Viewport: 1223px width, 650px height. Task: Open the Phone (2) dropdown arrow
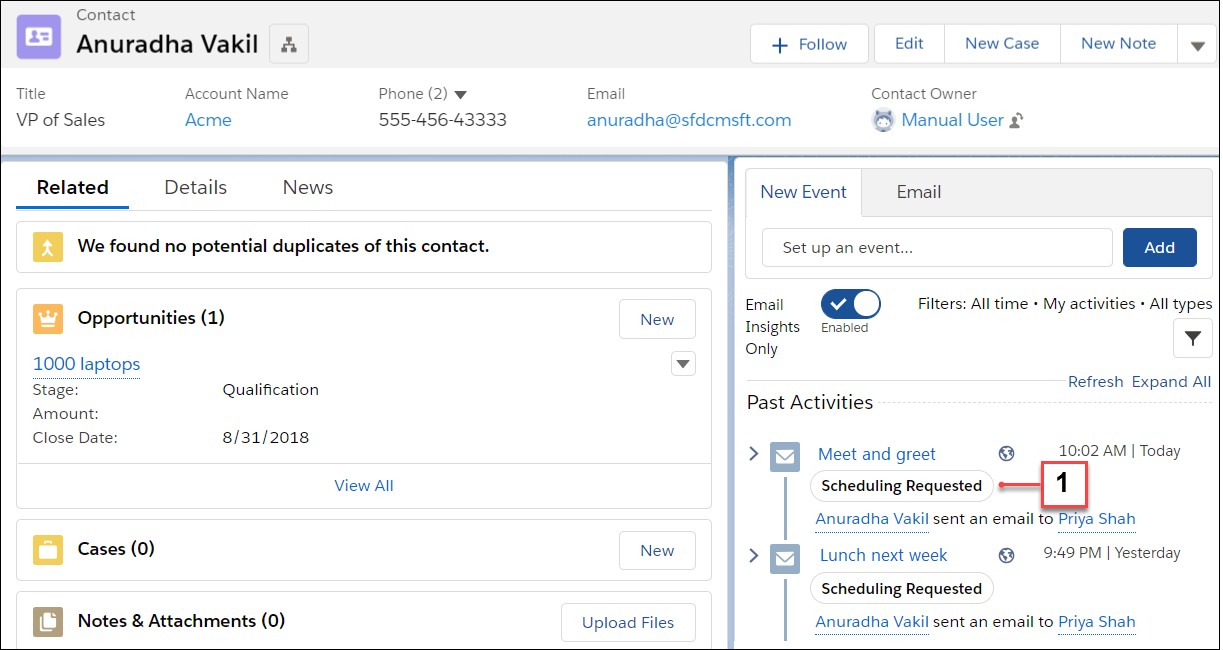461,95
